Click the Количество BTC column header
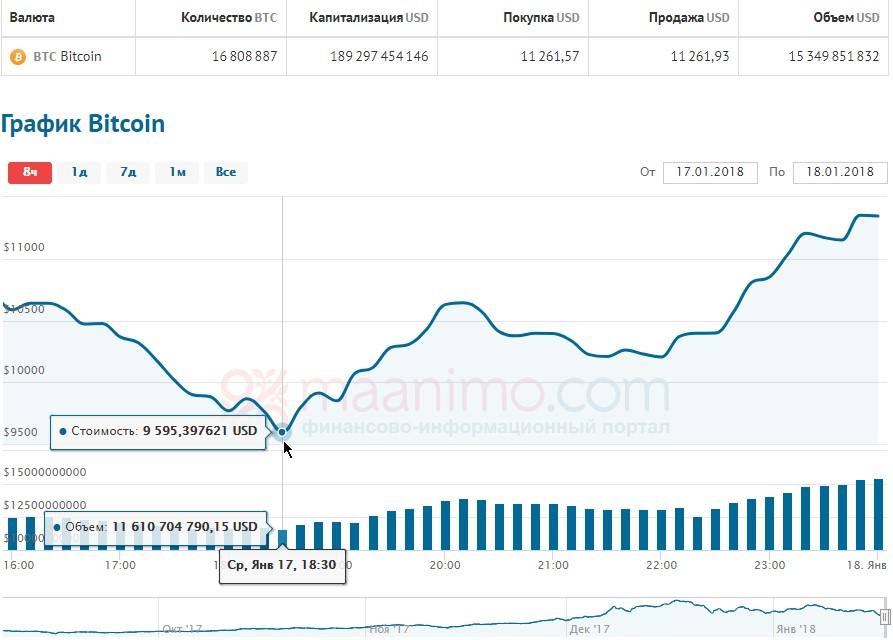Image resolution: width=893 pixels, height=640 pixels. (229, 18)
